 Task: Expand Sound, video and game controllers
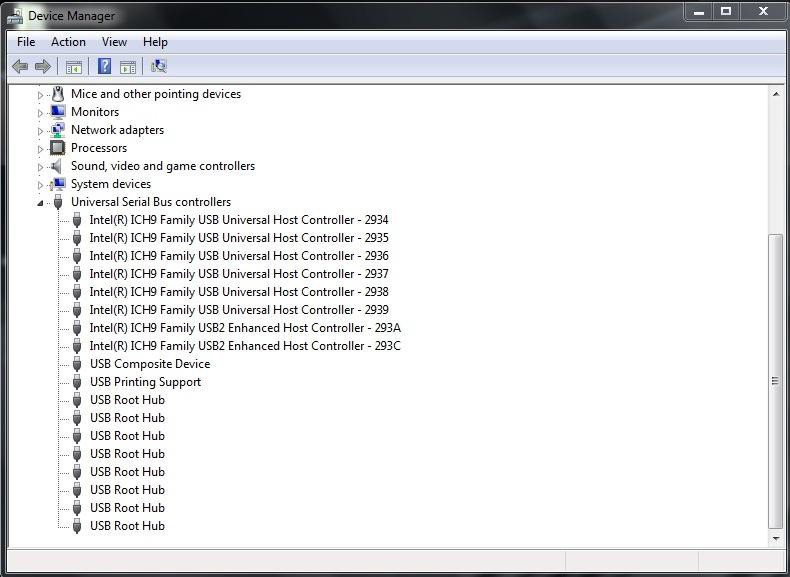[x=41, y=167]
